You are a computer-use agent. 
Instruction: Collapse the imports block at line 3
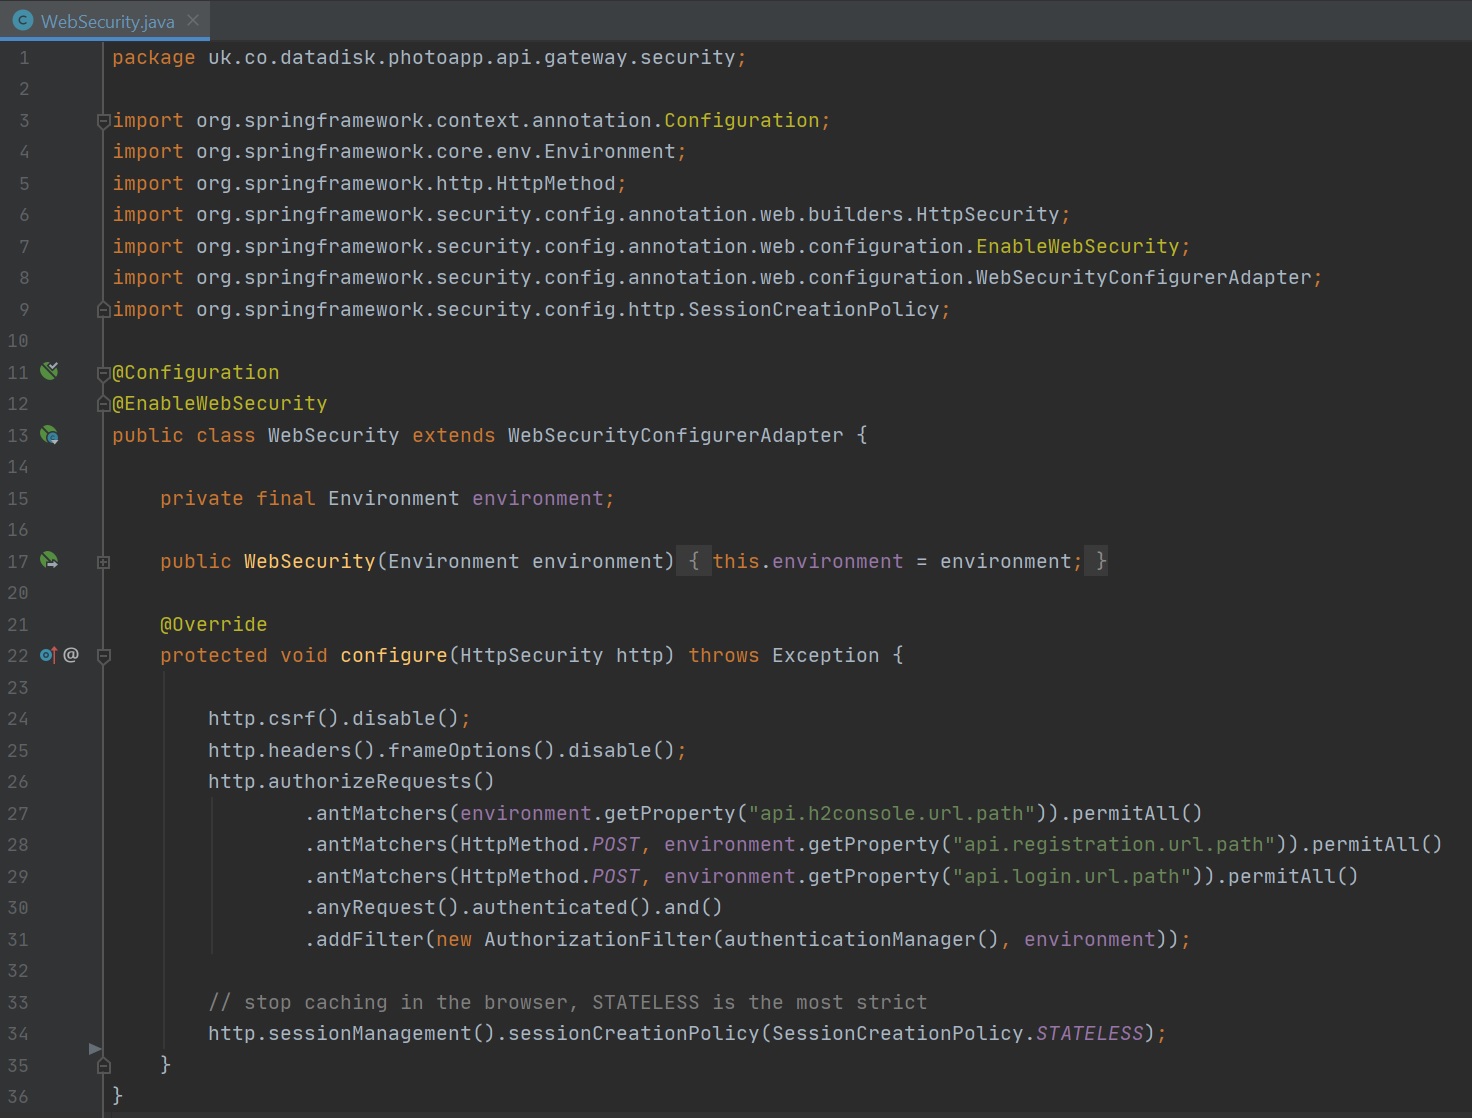pyautogui.click(x=103, y=121)
